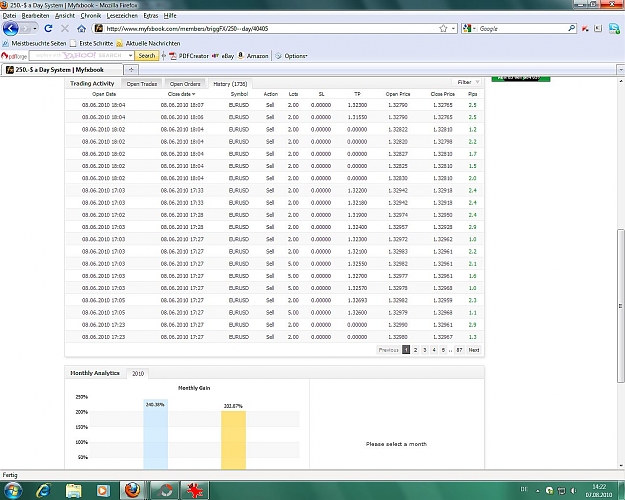Sort by the Close date column header
This screenshot has width=625, height=500.
pyautogui.click(x=181, y=94)
